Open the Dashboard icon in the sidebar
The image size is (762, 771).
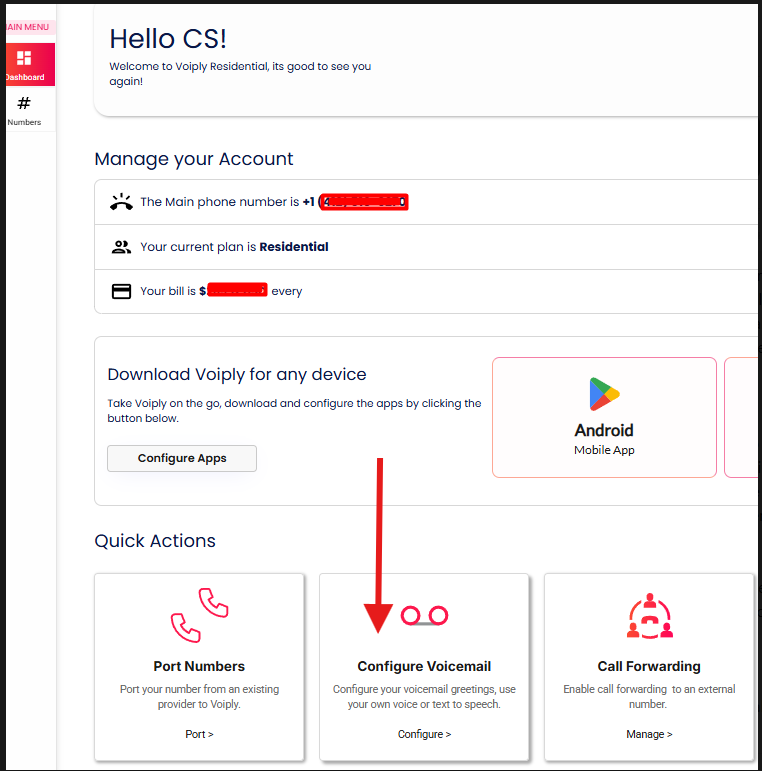point(24,59)
